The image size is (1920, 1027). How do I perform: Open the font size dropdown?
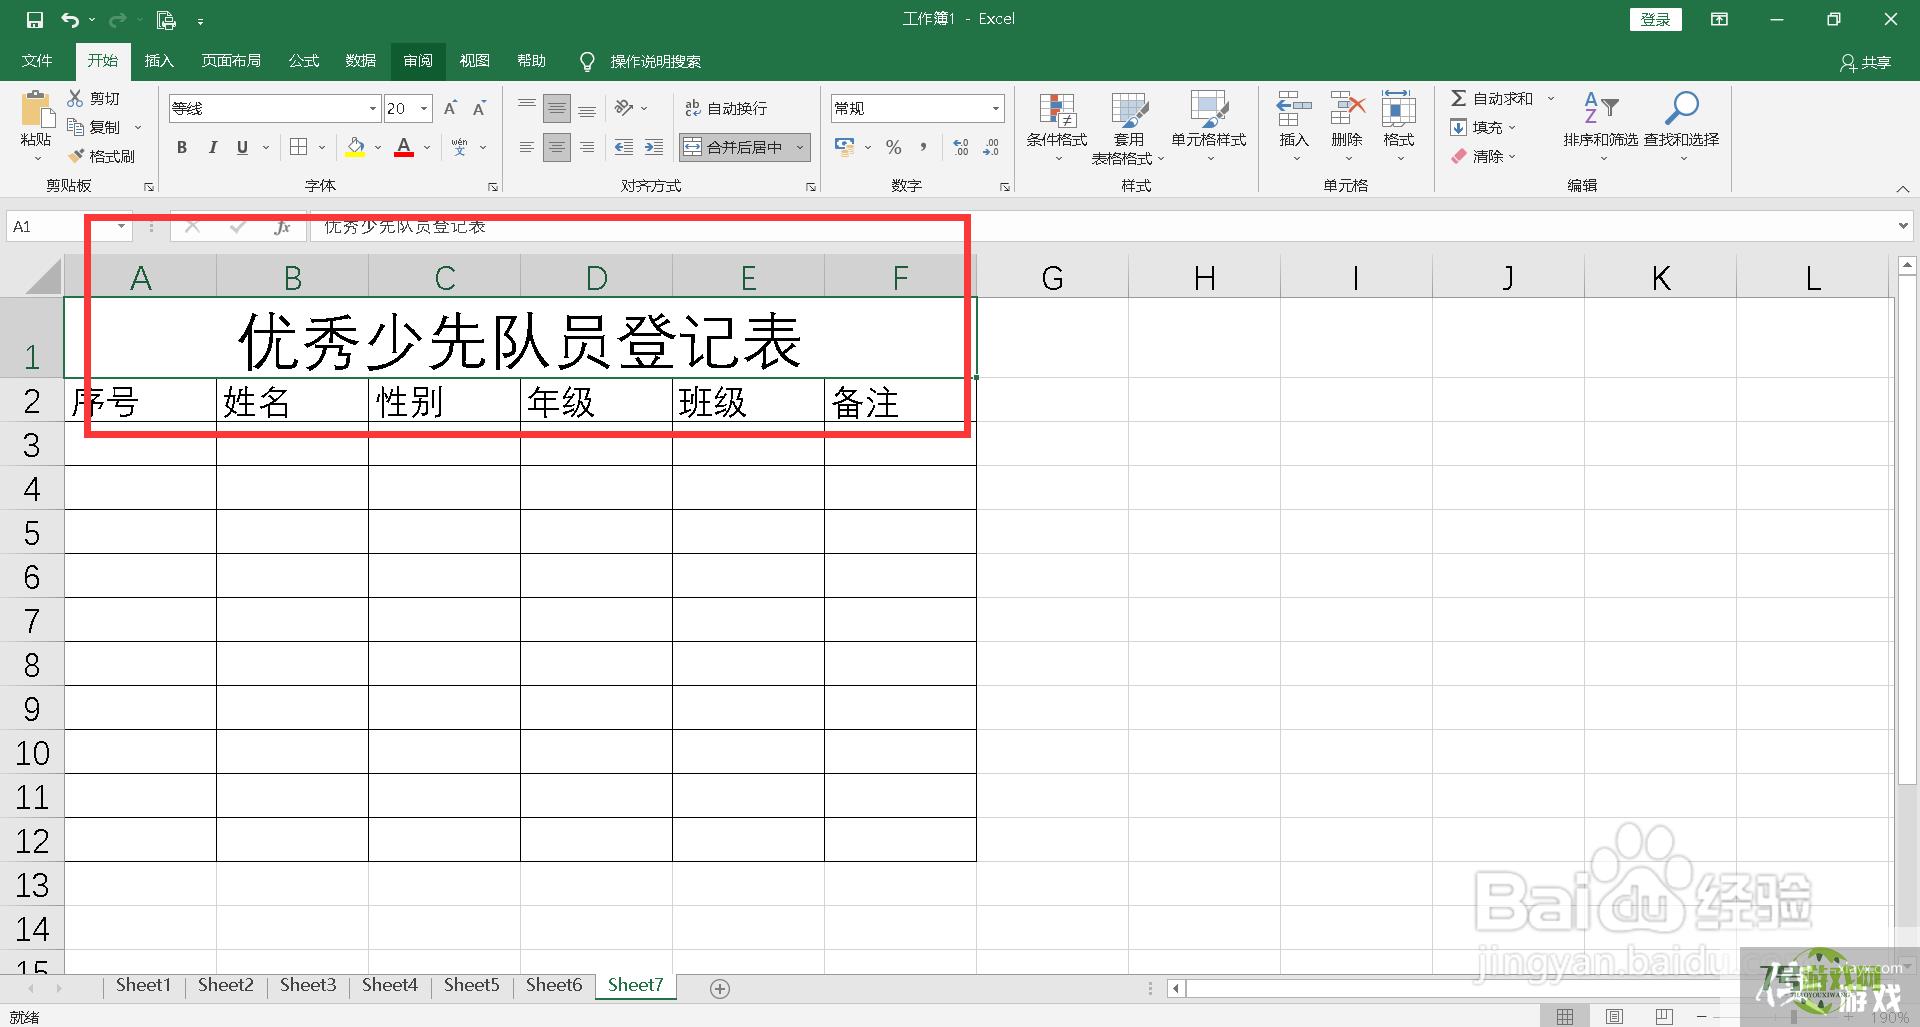pos(425,108)
